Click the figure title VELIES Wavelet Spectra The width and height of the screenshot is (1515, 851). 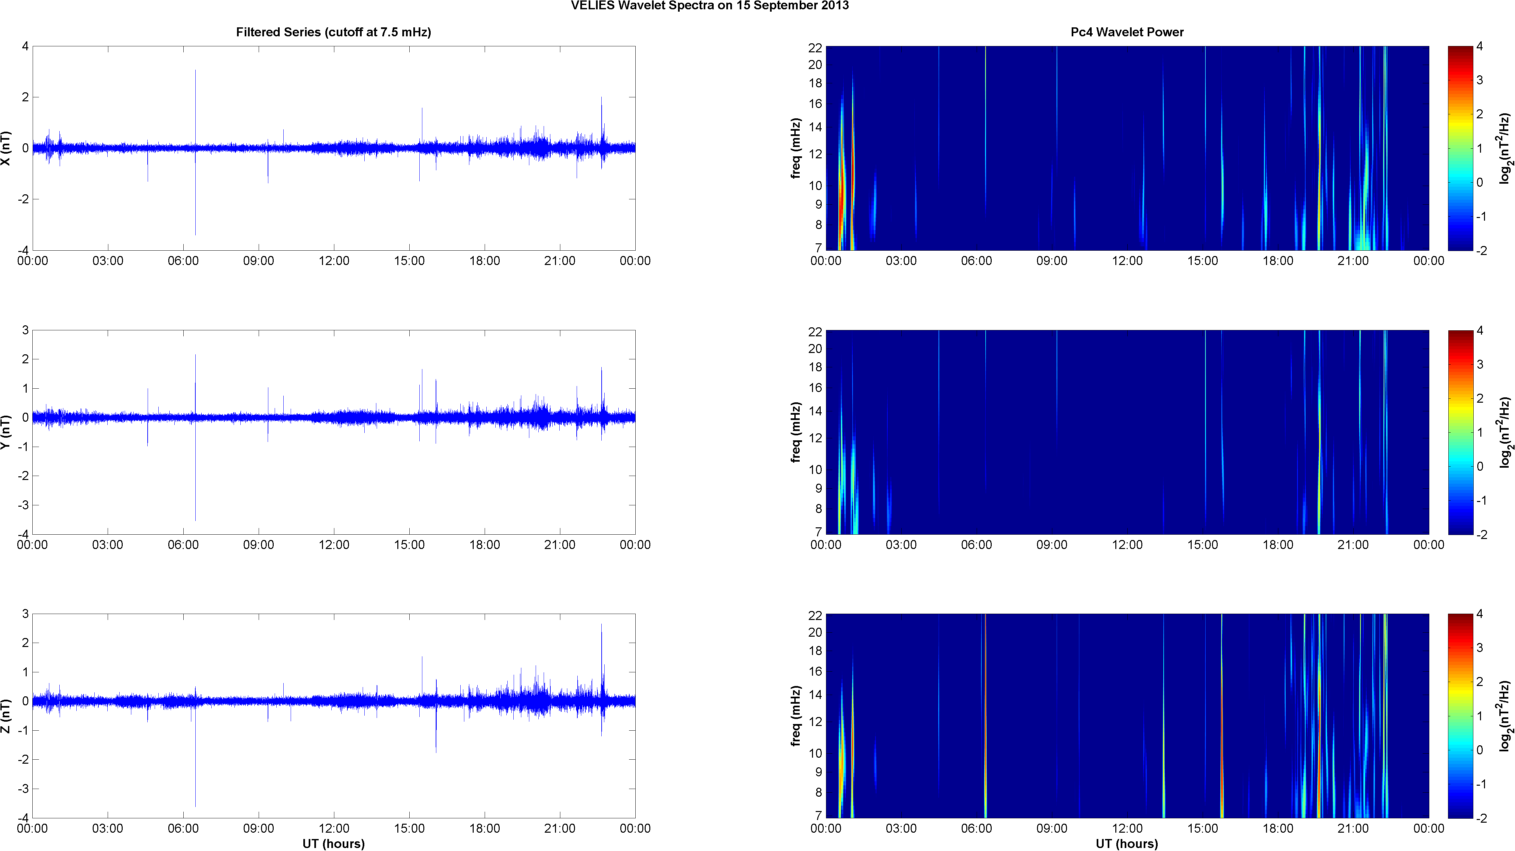(709, 6)
